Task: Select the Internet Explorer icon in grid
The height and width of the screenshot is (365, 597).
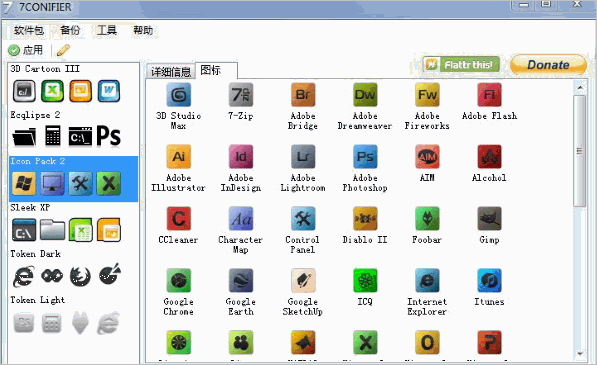Action: coord(427,281)
